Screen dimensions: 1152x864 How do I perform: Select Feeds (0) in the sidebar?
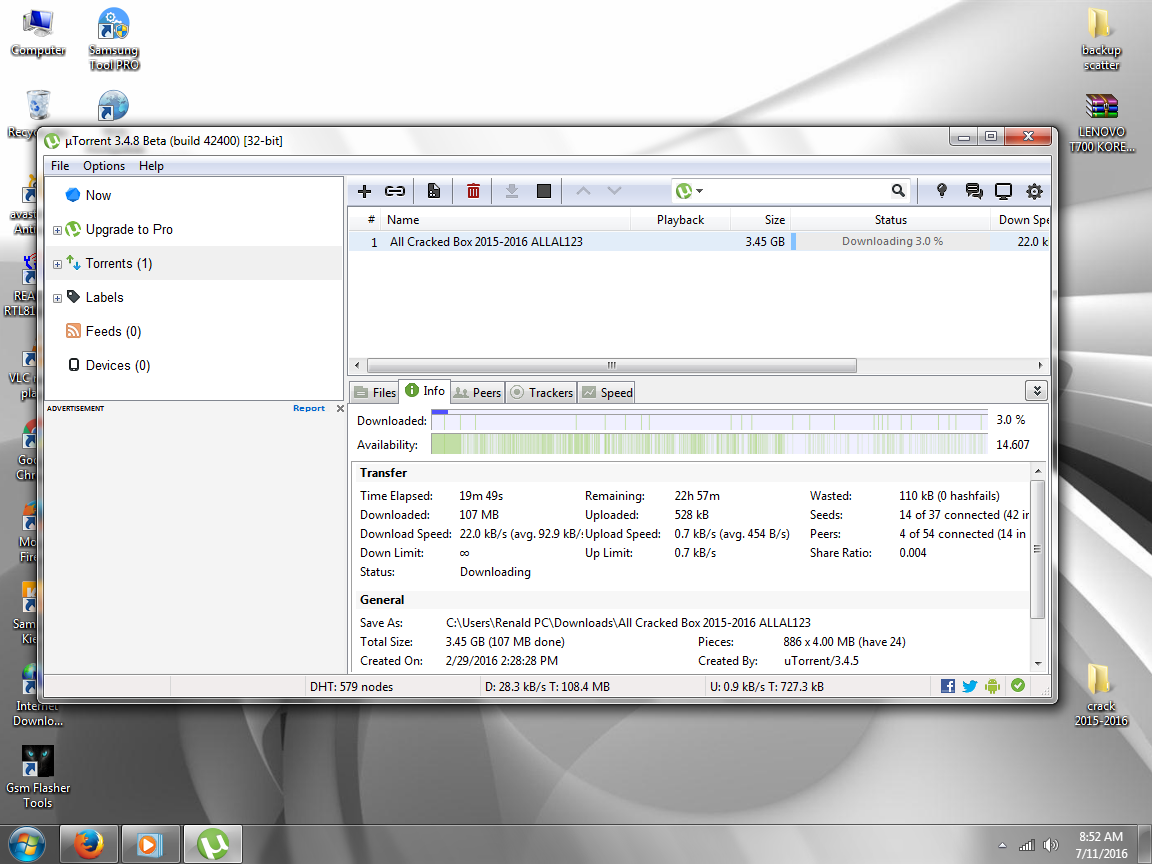coord(113,331)
